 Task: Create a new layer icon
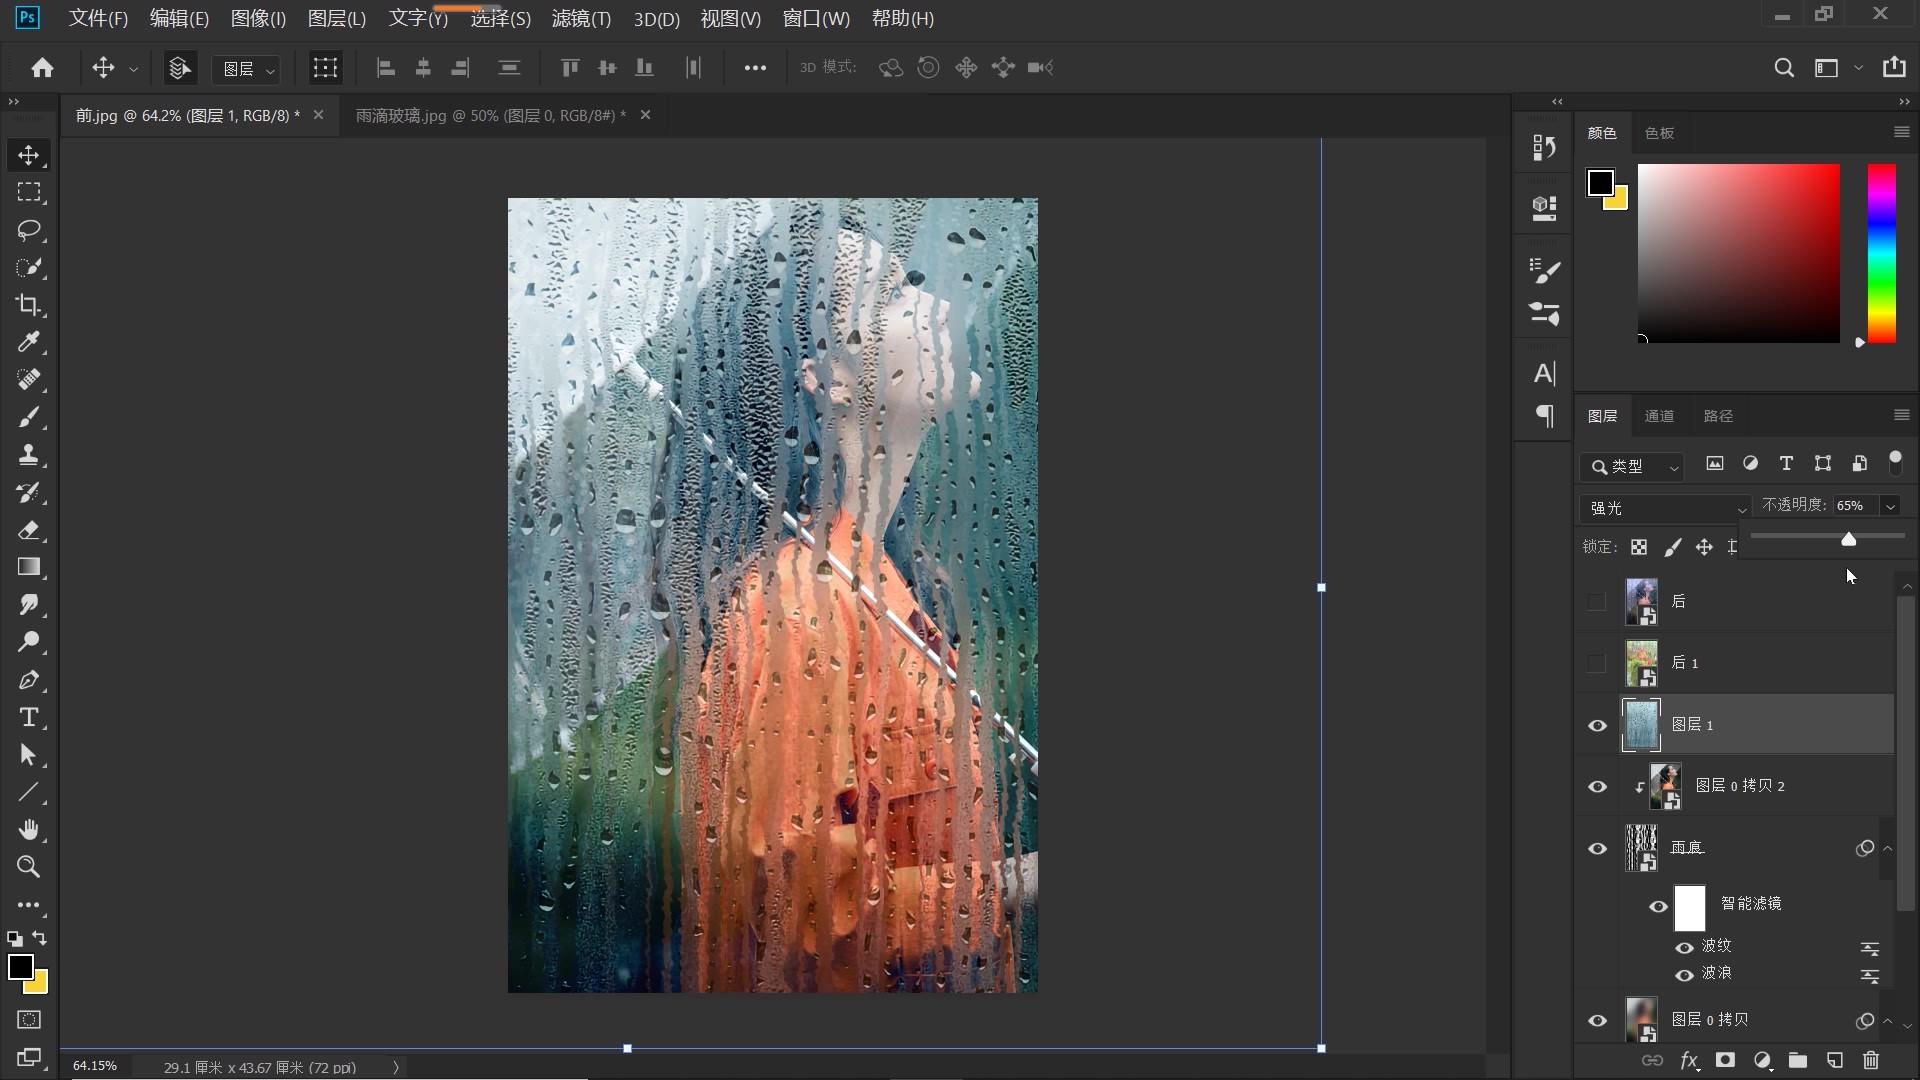(1835, 1060)
